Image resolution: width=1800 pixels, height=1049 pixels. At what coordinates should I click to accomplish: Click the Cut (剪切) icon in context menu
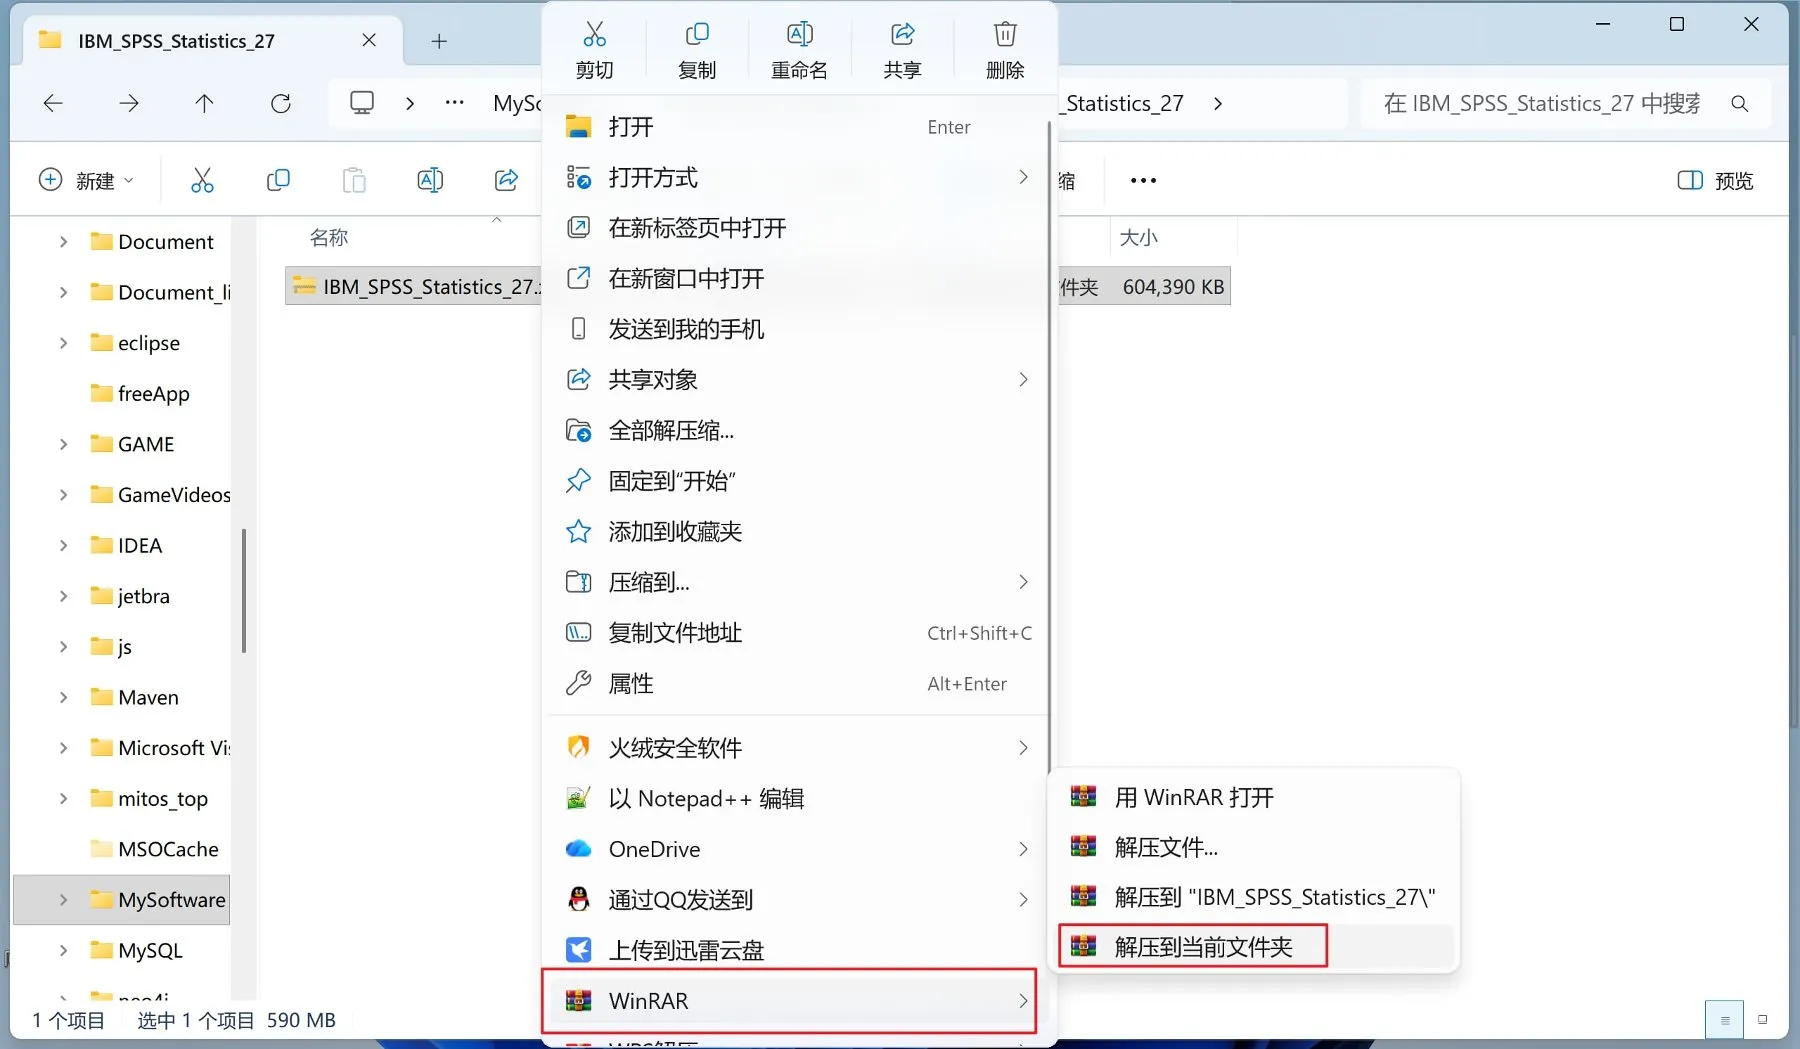[x=595, y=34]
